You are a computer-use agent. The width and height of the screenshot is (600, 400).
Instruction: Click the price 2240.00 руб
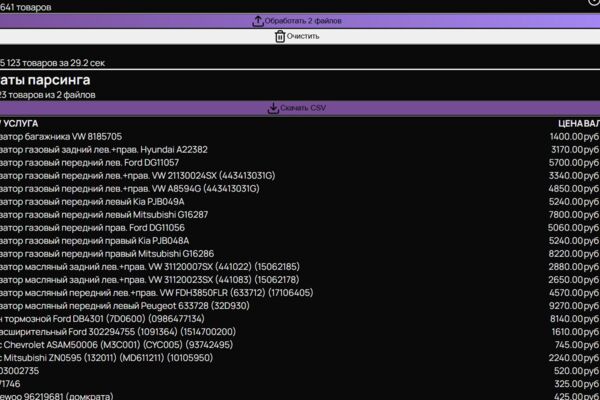[x=574, y=358]
